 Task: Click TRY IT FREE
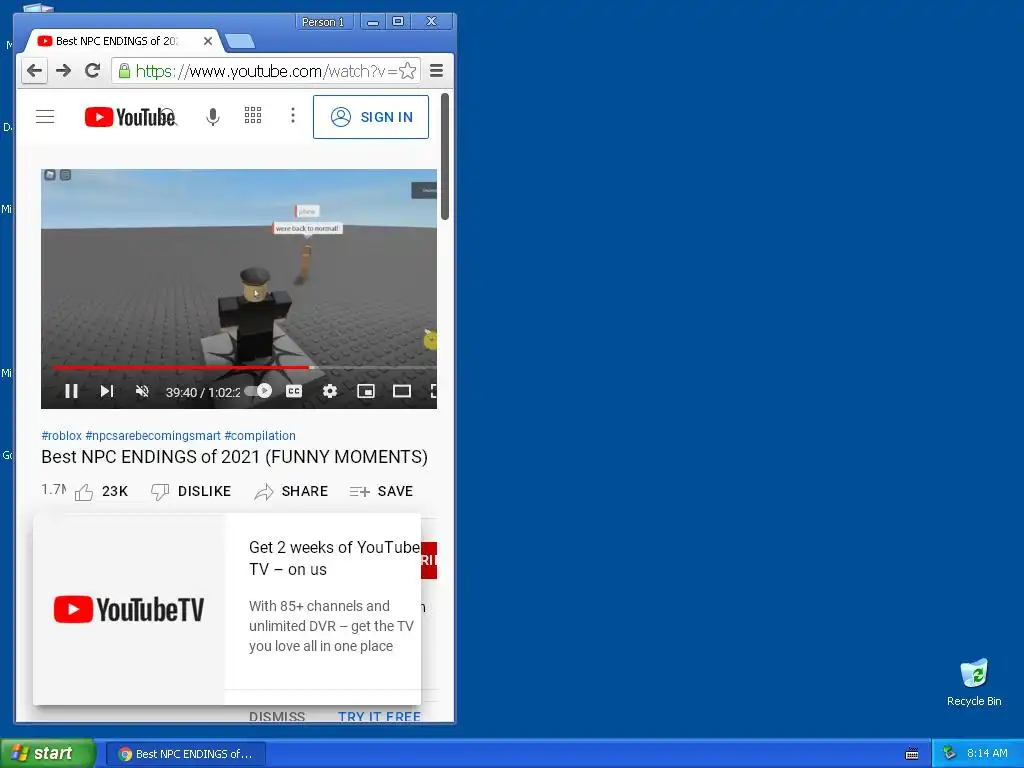(379, 716)
